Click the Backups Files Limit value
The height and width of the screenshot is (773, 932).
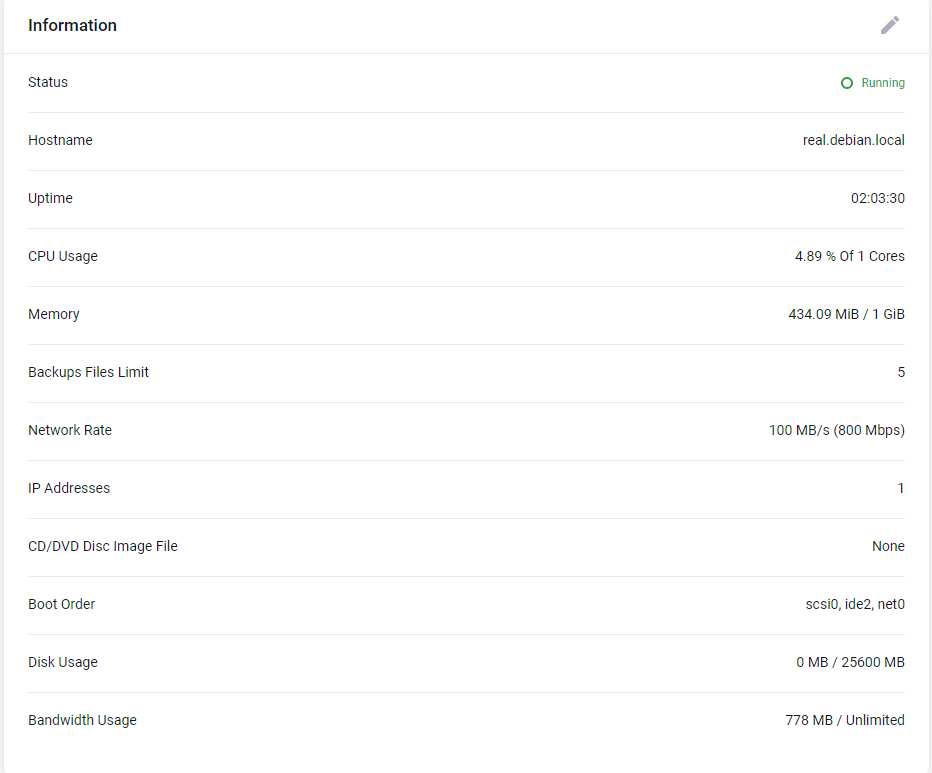pos(901,372)
